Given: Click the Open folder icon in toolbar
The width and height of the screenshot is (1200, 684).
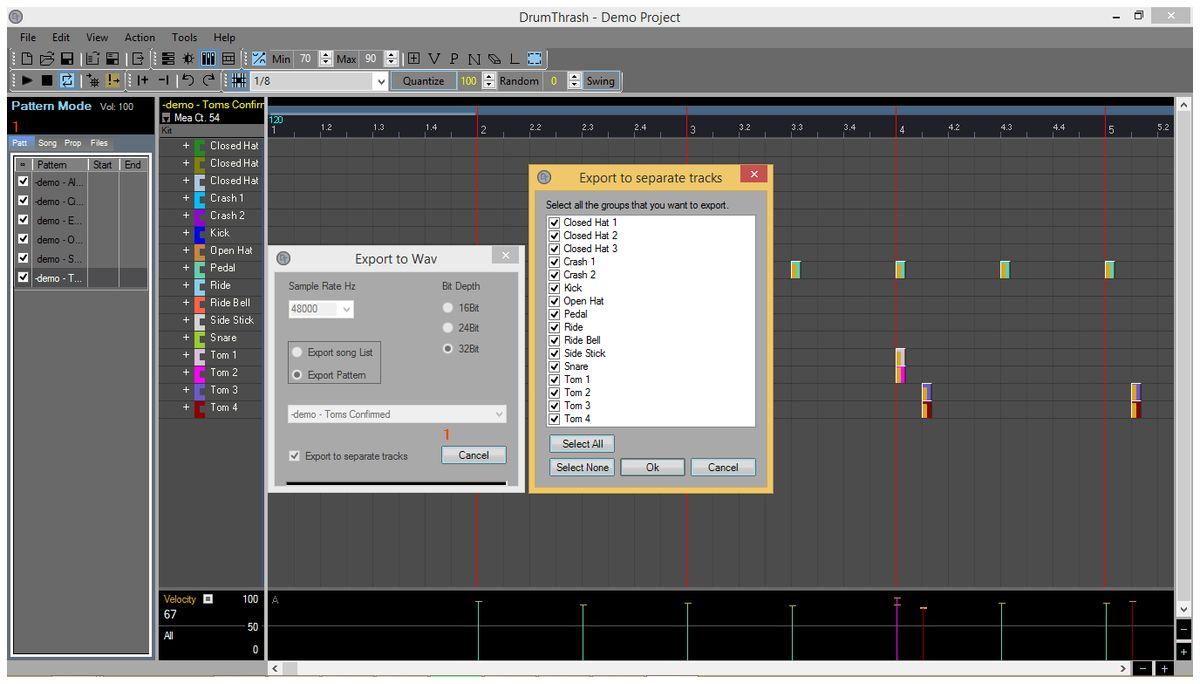Looking at the screenshot, I should click(x=47, y=59).
